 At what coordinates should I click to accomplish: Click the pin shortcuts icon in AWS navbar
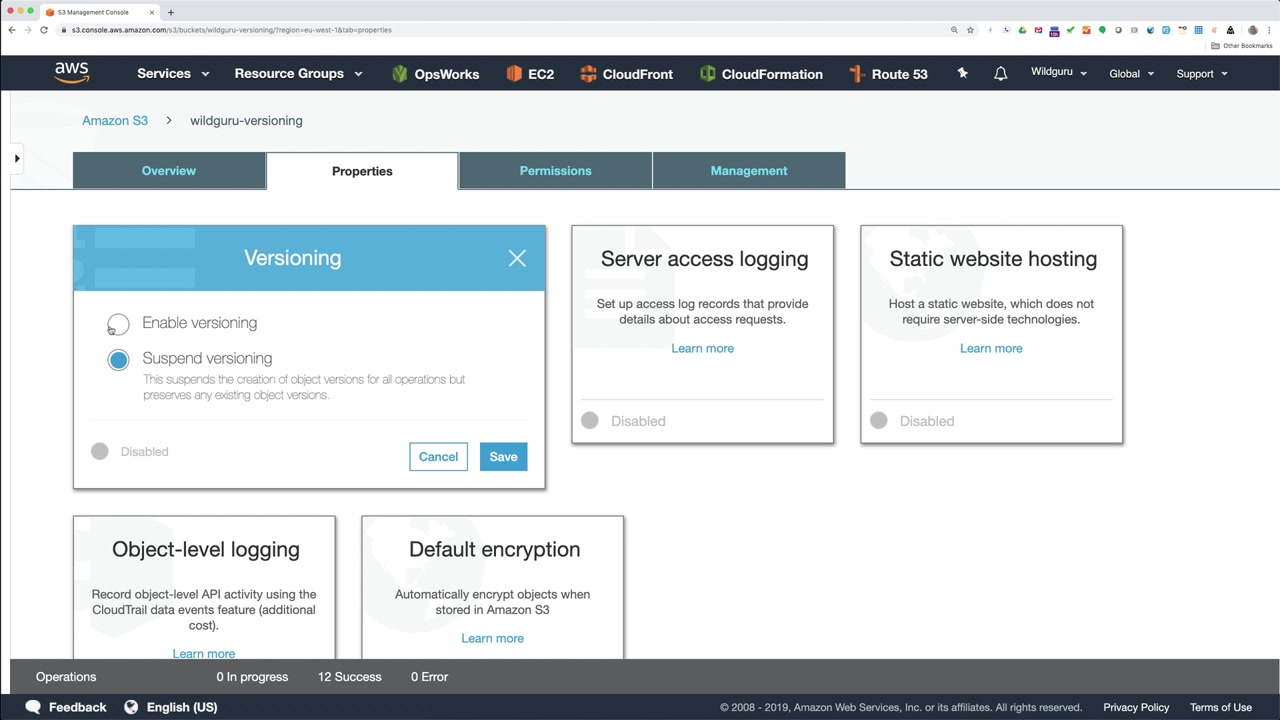962,73
